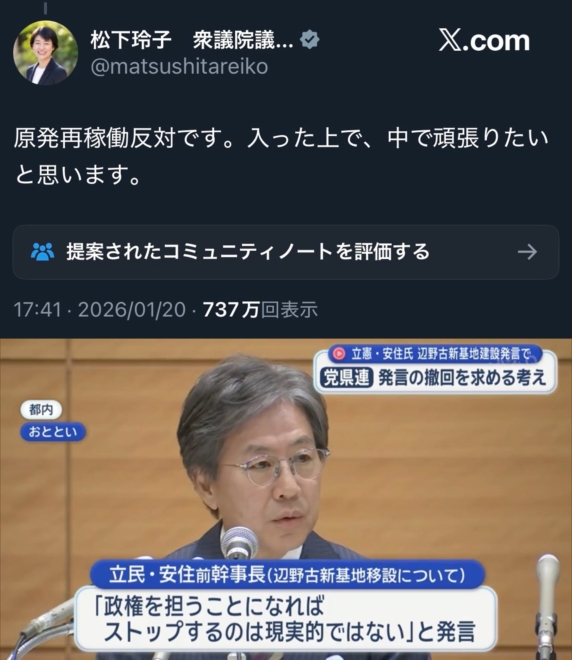Click the 2026/01/20 post date

[132, 310]
